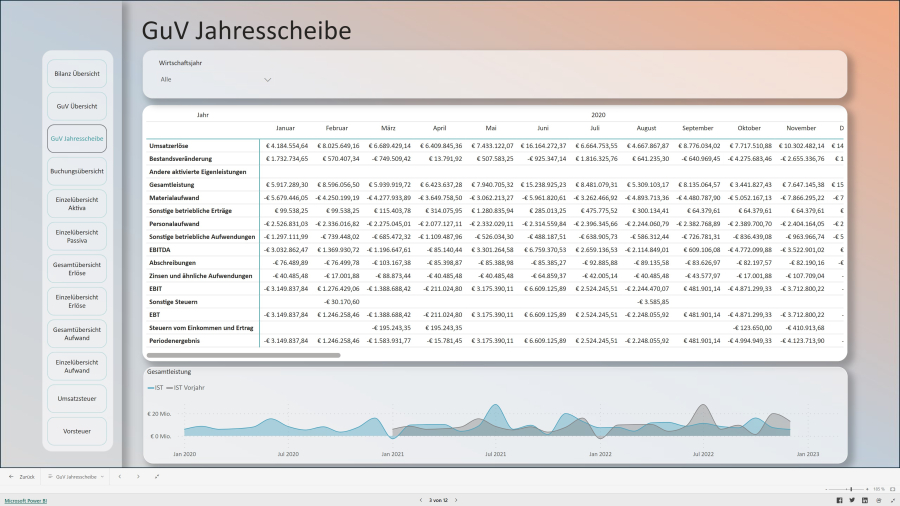Click the table's horizontal scrollbar
Image resolution: width=900 pixels, height=506 pixels.
243,355
